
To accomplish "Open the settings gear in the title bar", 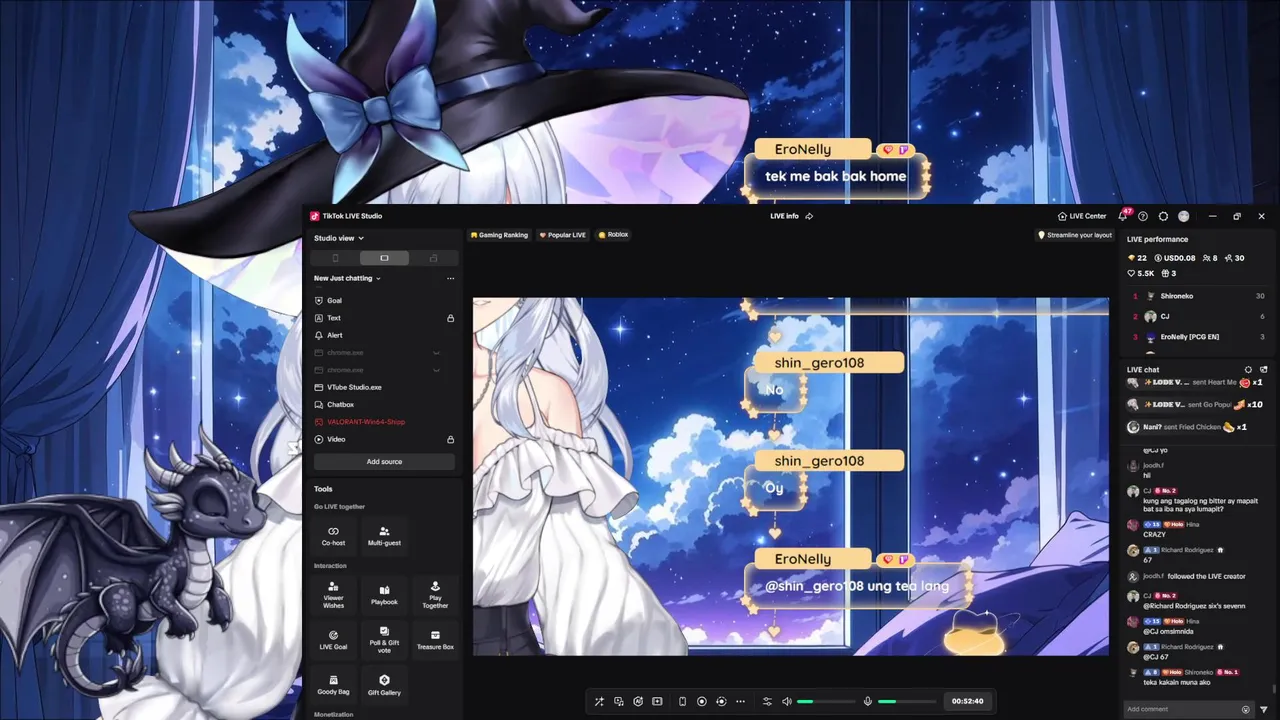I will click(1163, 216).
